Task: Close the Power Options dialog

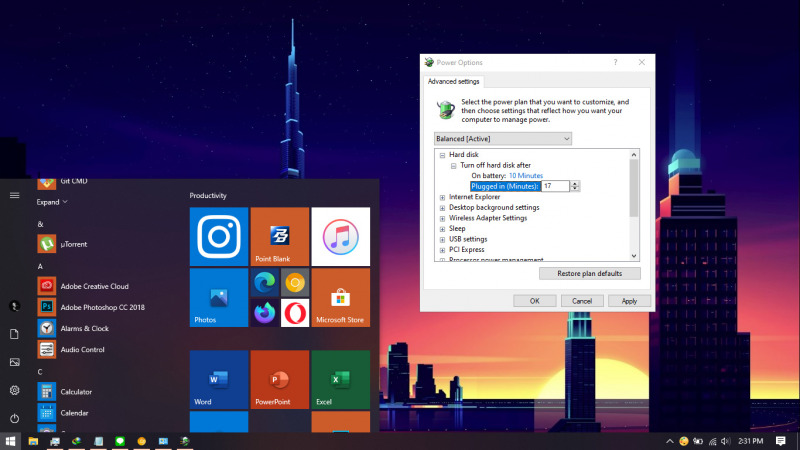Action: tap(642, 62)
